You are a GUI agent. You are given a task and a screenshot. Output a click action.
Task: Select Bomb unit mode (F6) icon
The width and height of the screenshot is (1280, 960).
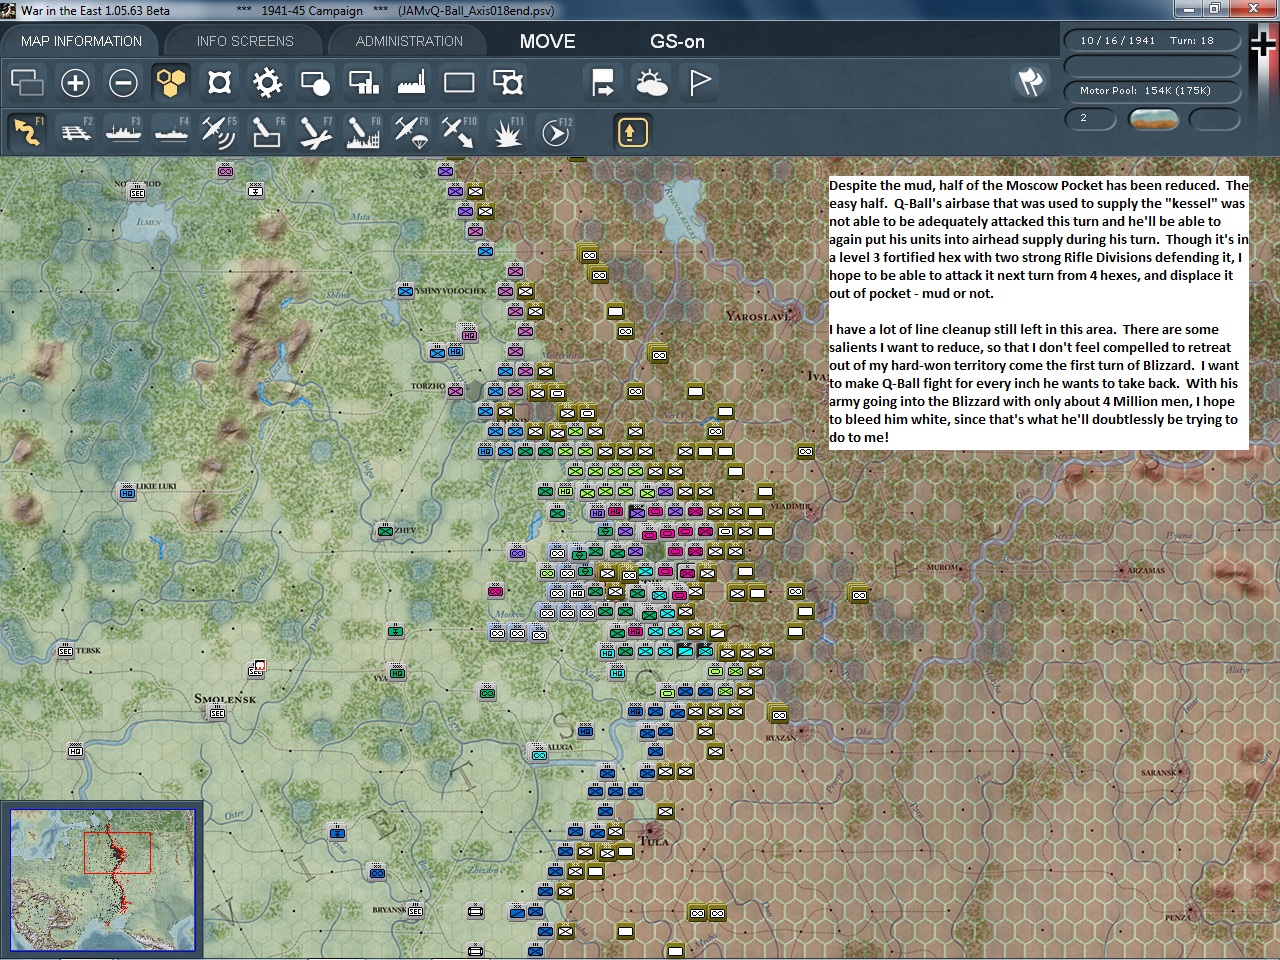(x=267, y=132)
